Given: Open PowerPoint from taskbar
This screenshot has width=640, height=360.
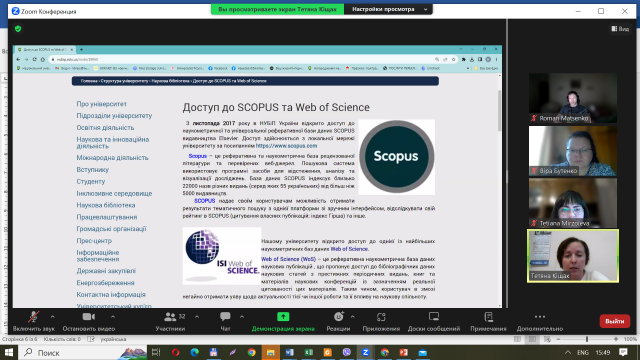Looking at the screenshot, I should pos(403,353).
